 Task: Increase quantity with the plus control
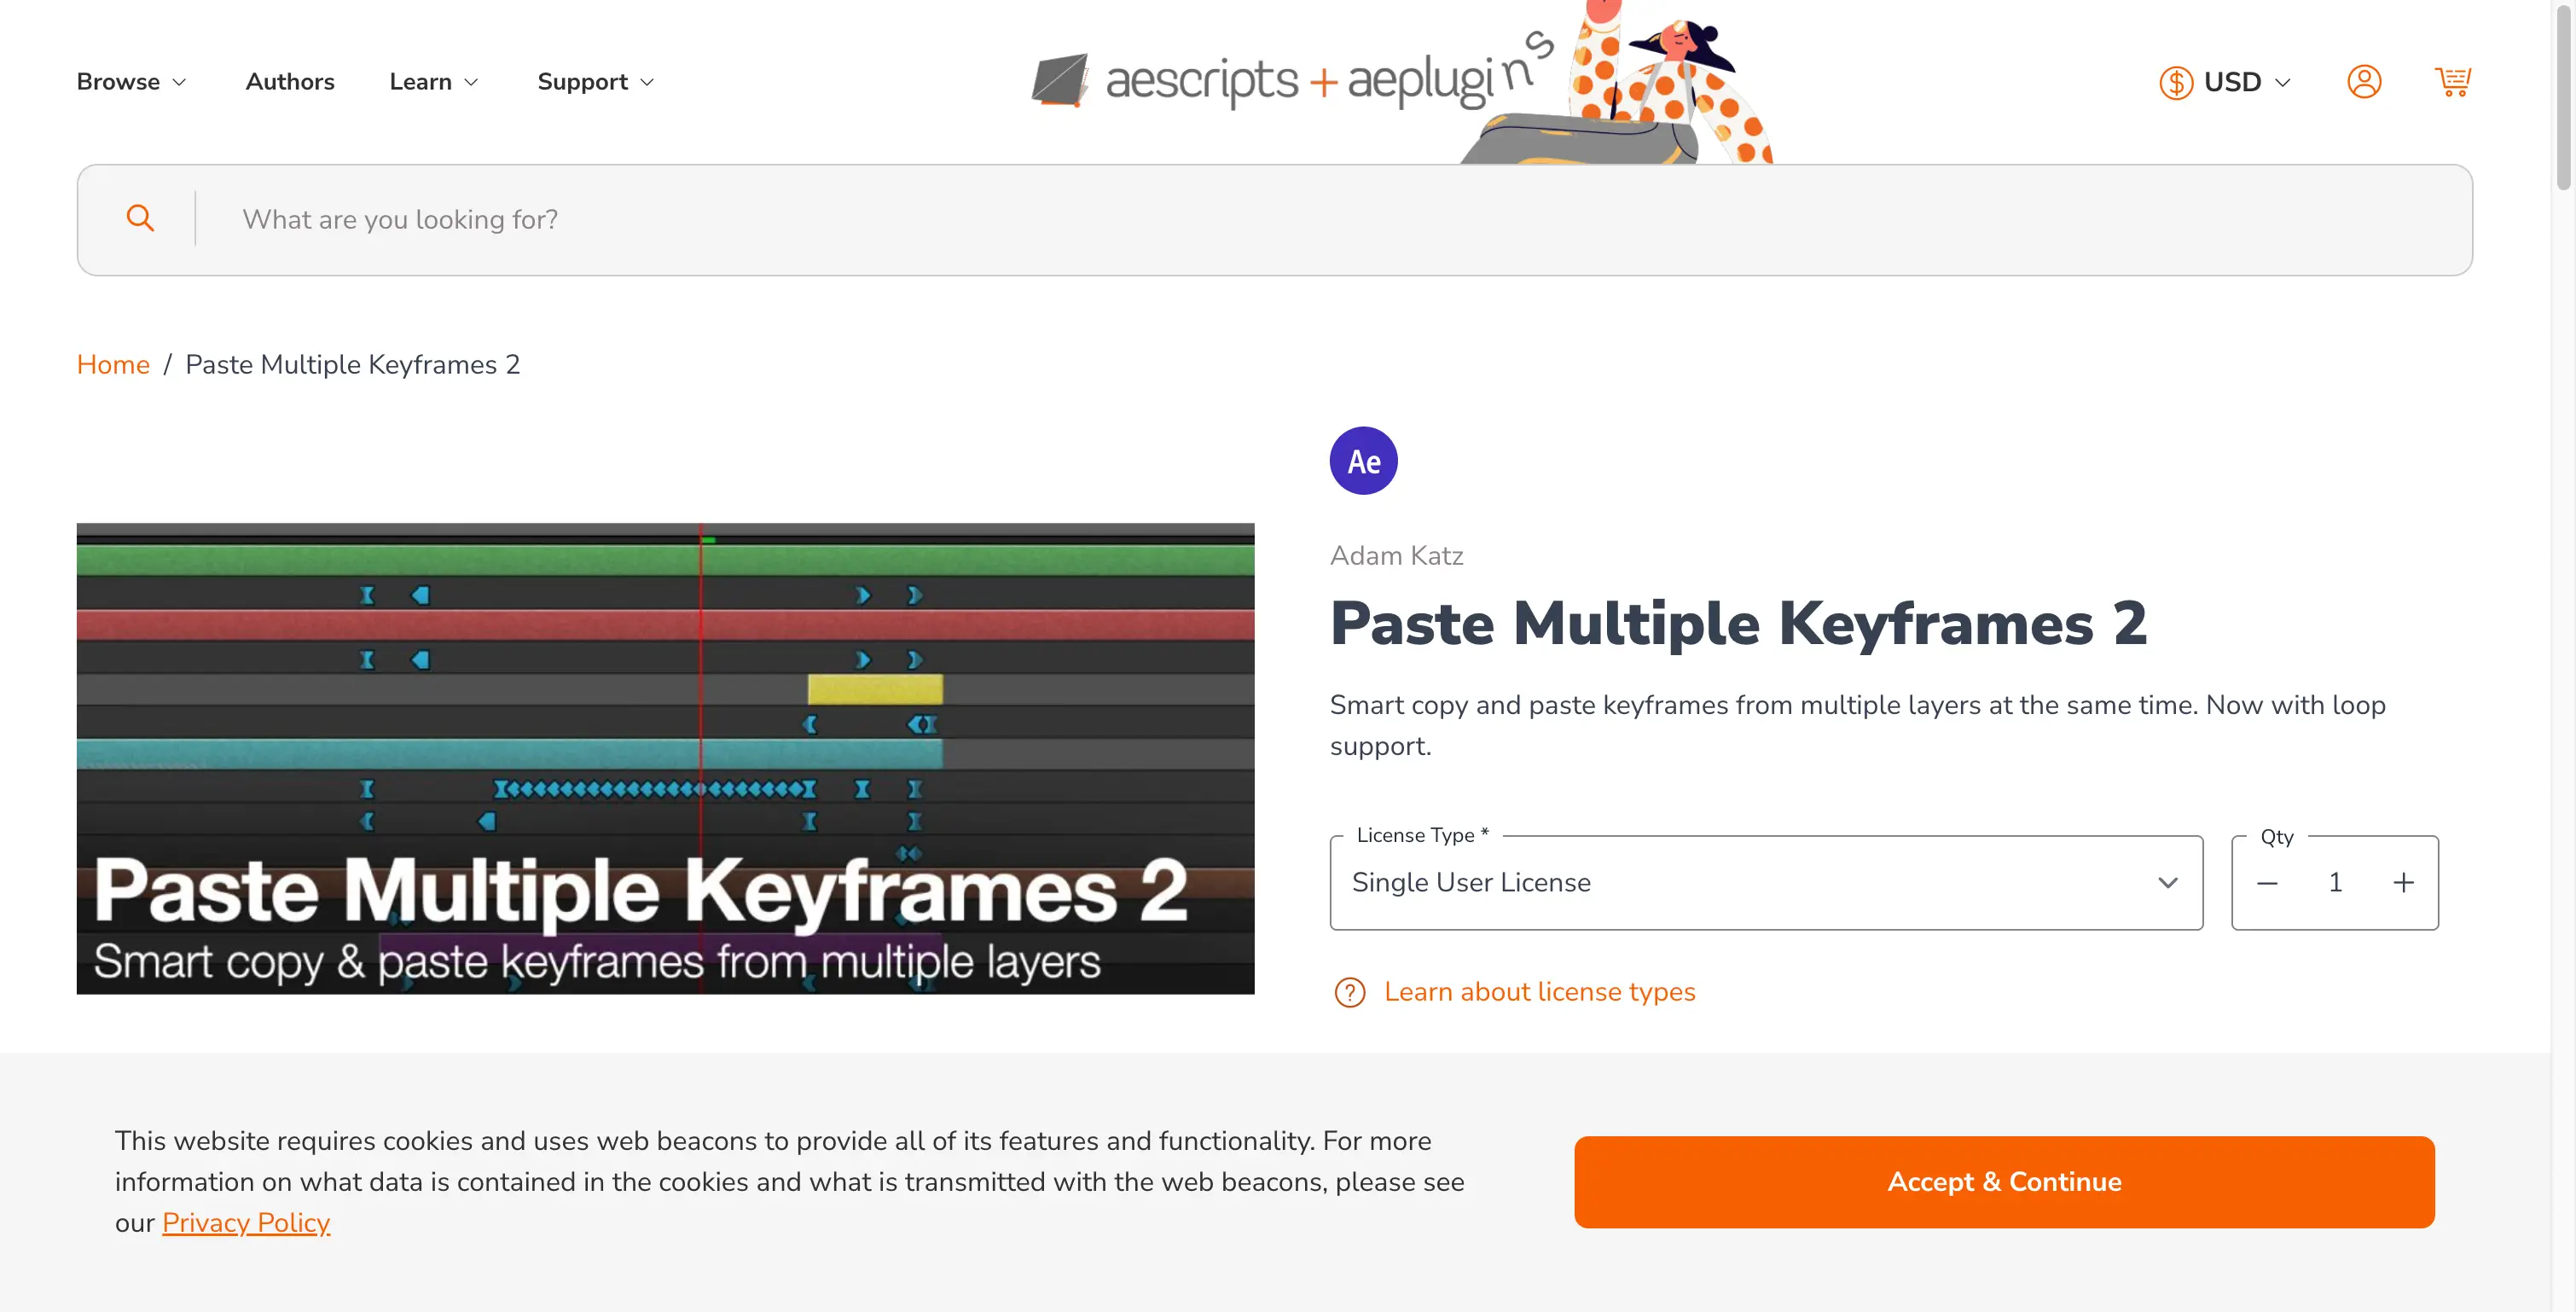tap(2405, 882)
